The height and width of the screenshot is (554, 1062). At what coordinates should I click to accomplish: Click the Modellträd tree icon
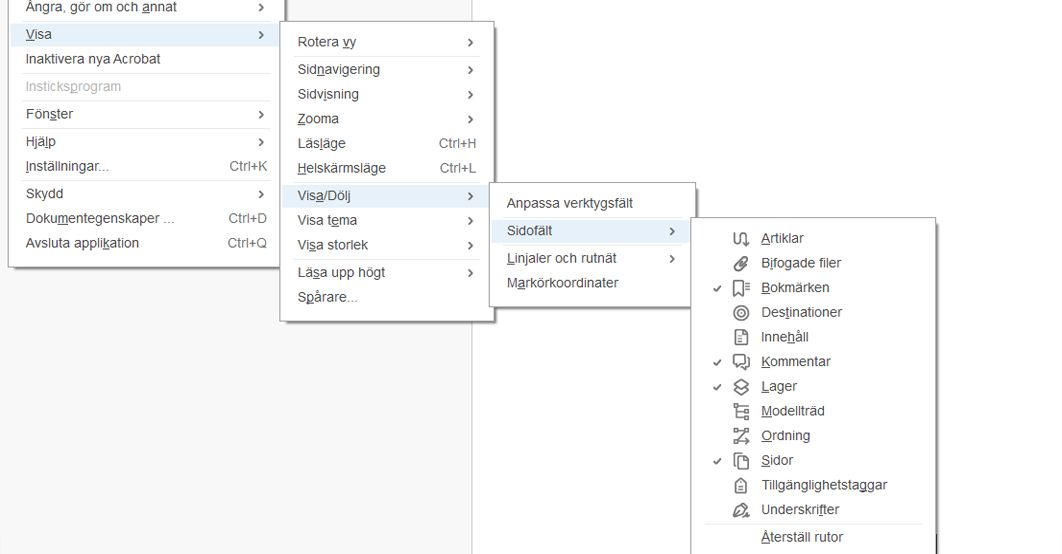pyautogui.click(x=741, y=411)
